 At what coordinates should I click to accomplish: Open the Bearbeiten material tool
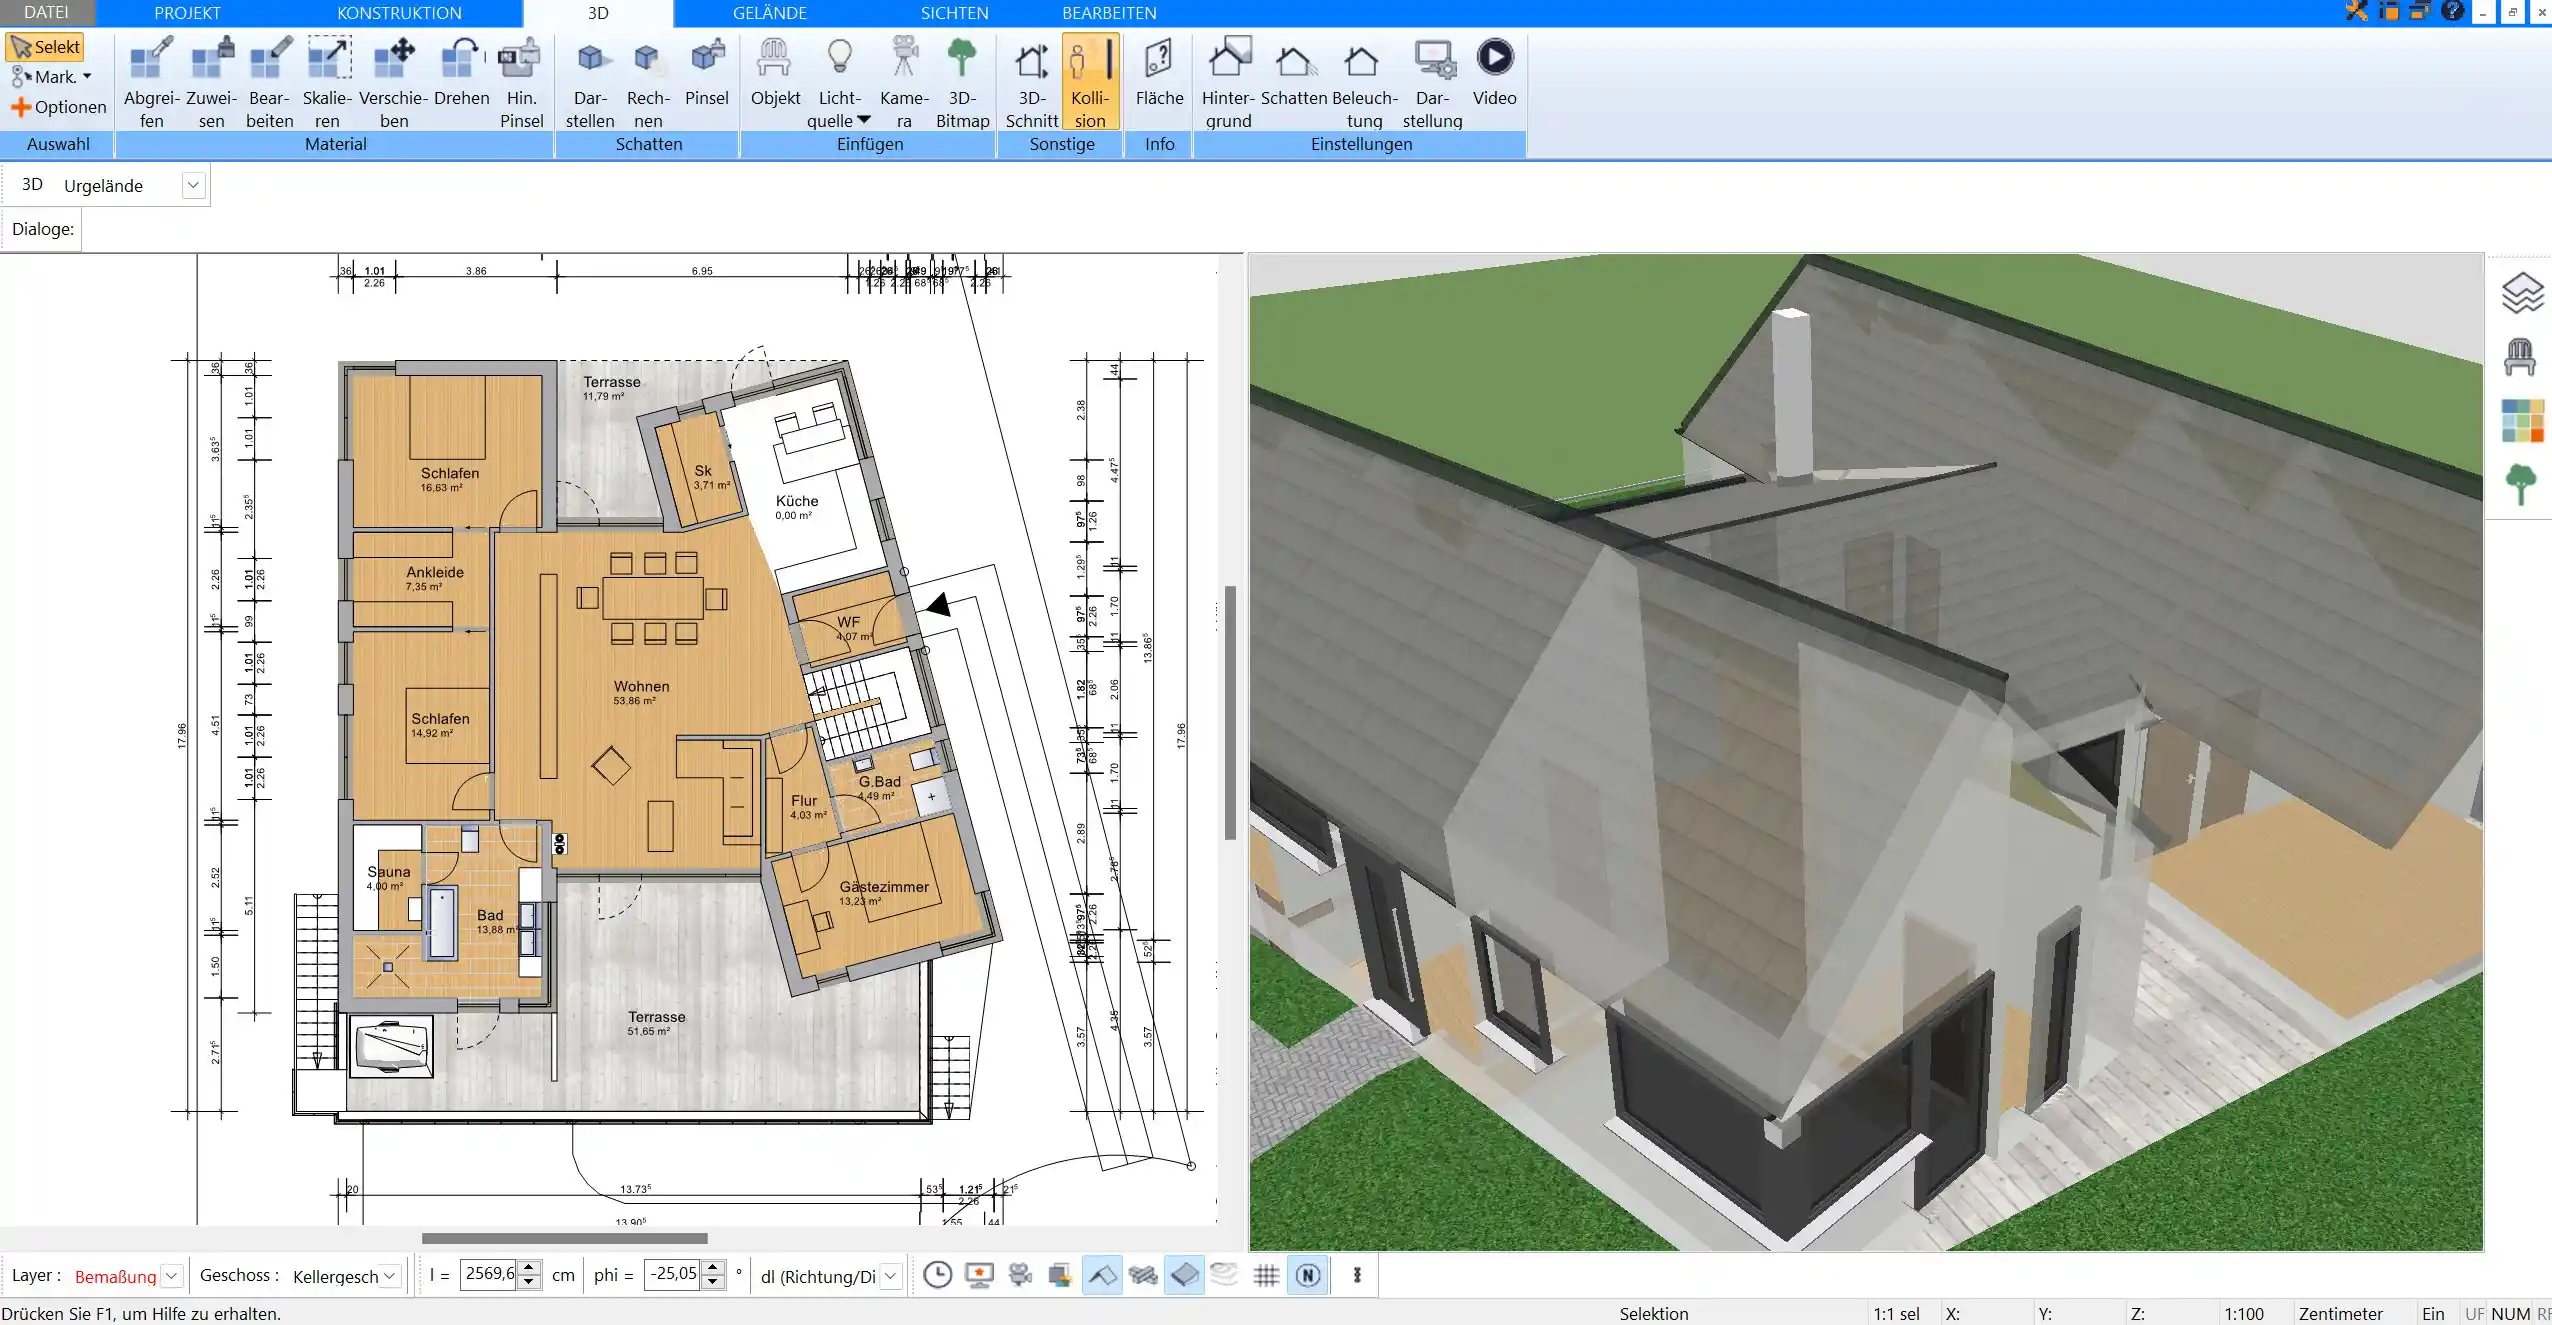pyautogui.click(x=270, y=82)
